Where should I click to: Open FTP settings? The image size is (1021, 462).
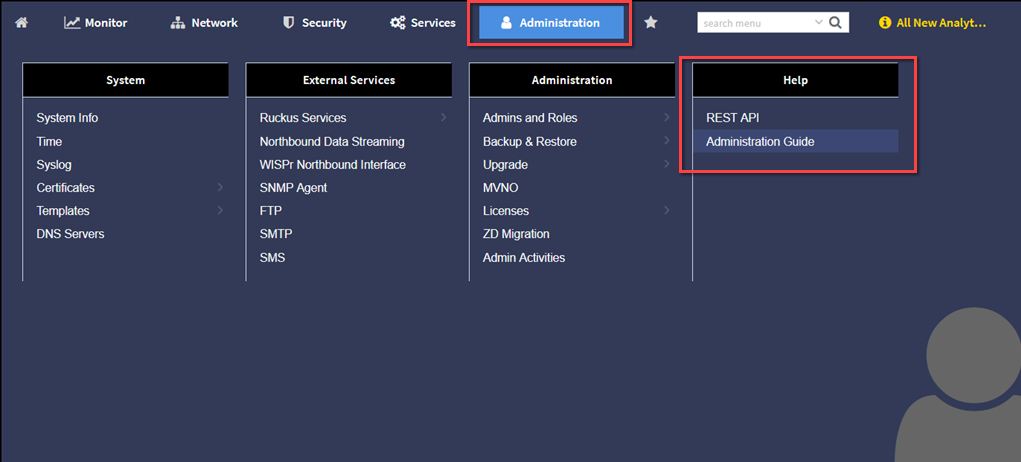click(271, 211)
